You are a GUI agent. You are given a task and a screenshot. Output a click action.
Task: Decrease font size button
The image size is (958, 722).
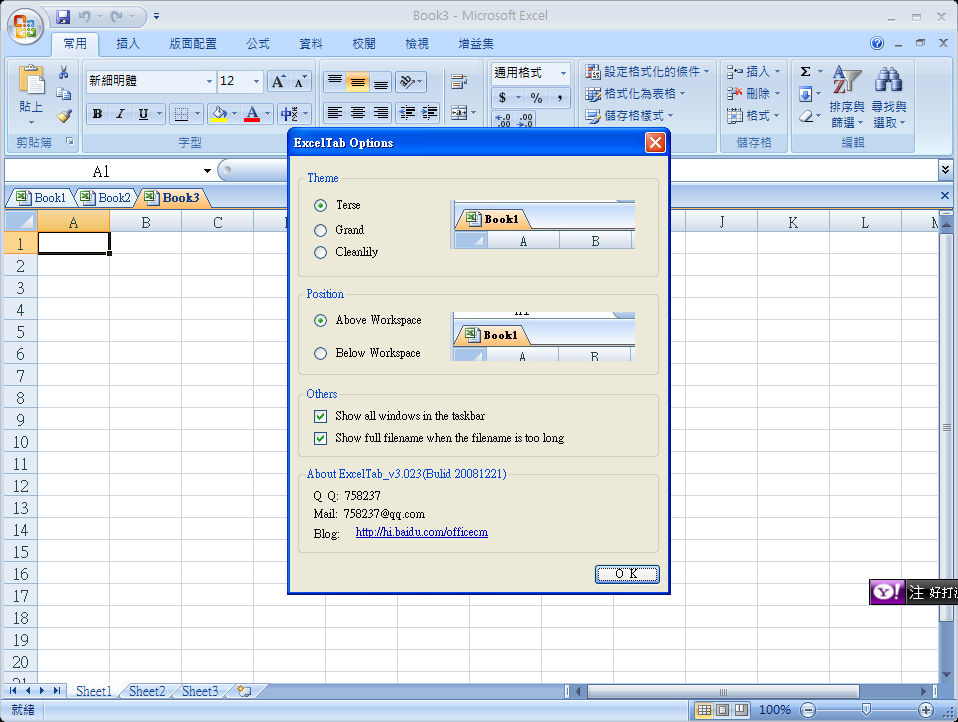300,81
